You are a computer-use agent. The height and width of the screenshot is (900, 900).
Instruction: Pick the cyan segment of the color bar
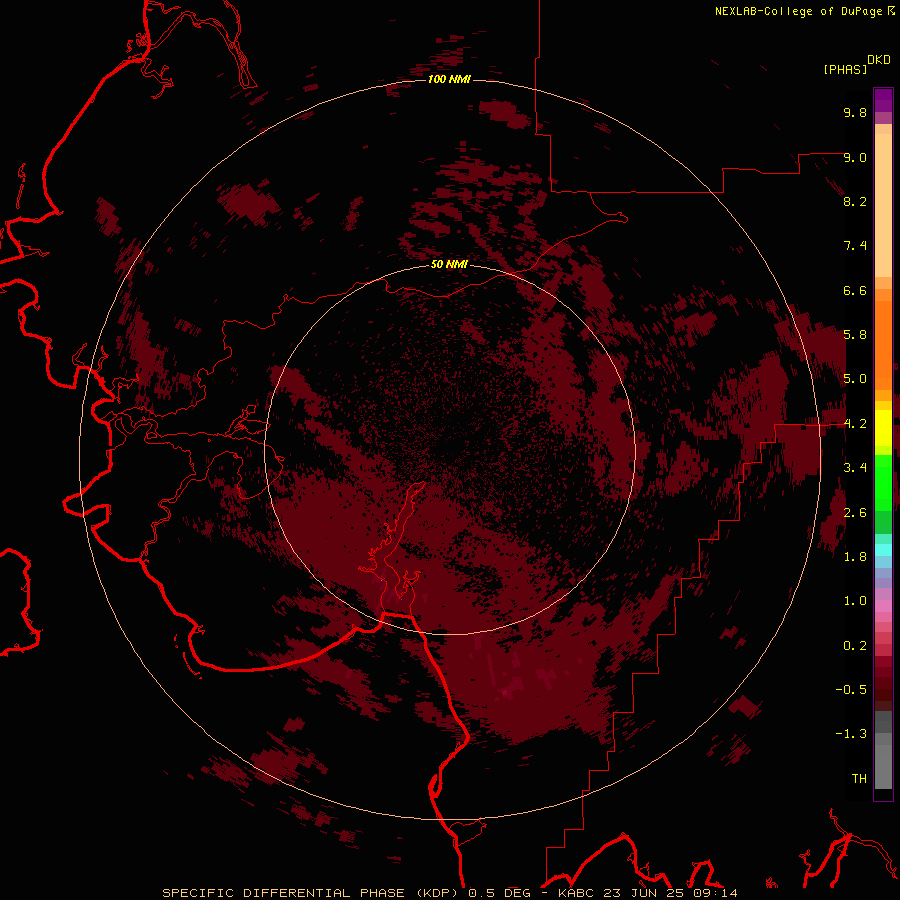click(883, 550)
